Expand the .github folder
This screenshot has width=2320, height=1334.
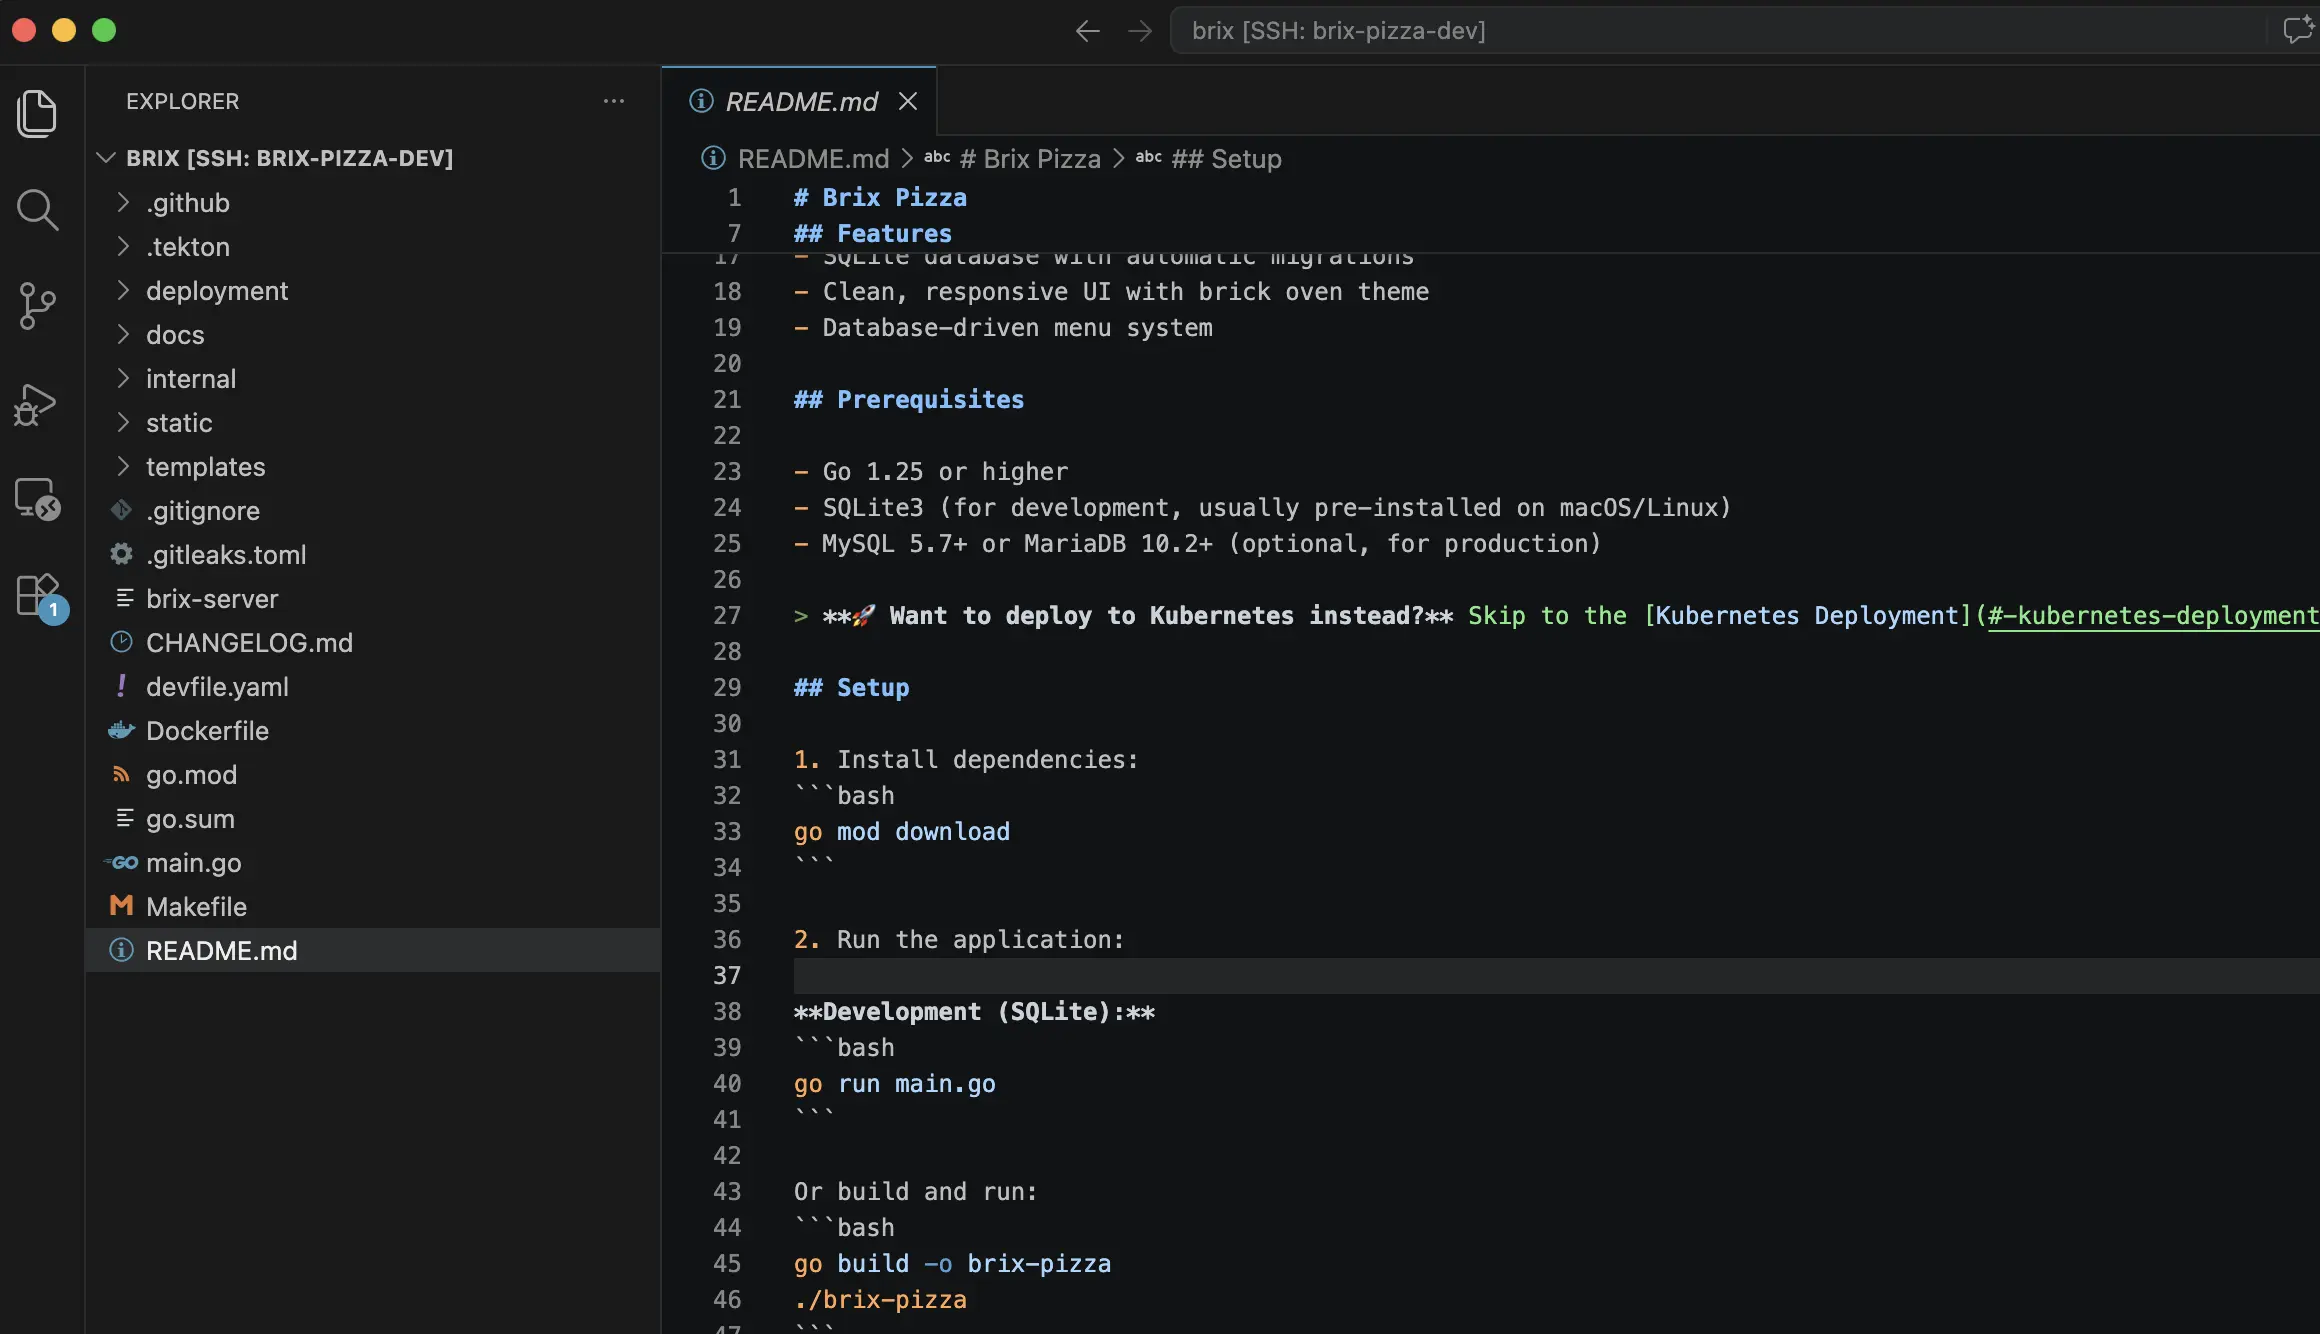tap(123, 202)
